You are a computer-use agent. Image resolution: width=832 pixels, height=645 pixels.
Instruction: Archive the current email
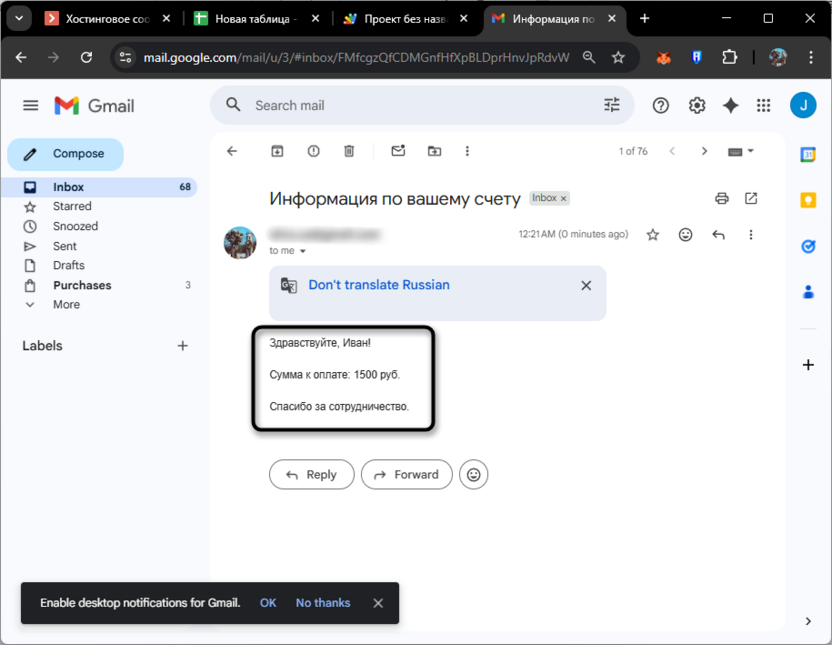[x=277, y=151]
